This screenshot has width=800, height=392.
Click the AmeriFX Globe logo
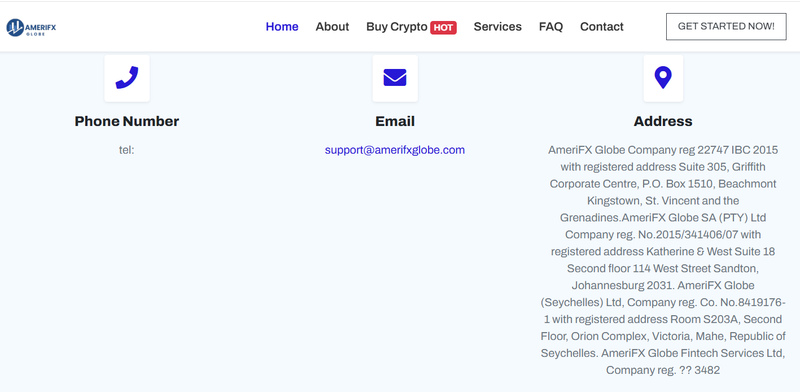coord(31,27)
